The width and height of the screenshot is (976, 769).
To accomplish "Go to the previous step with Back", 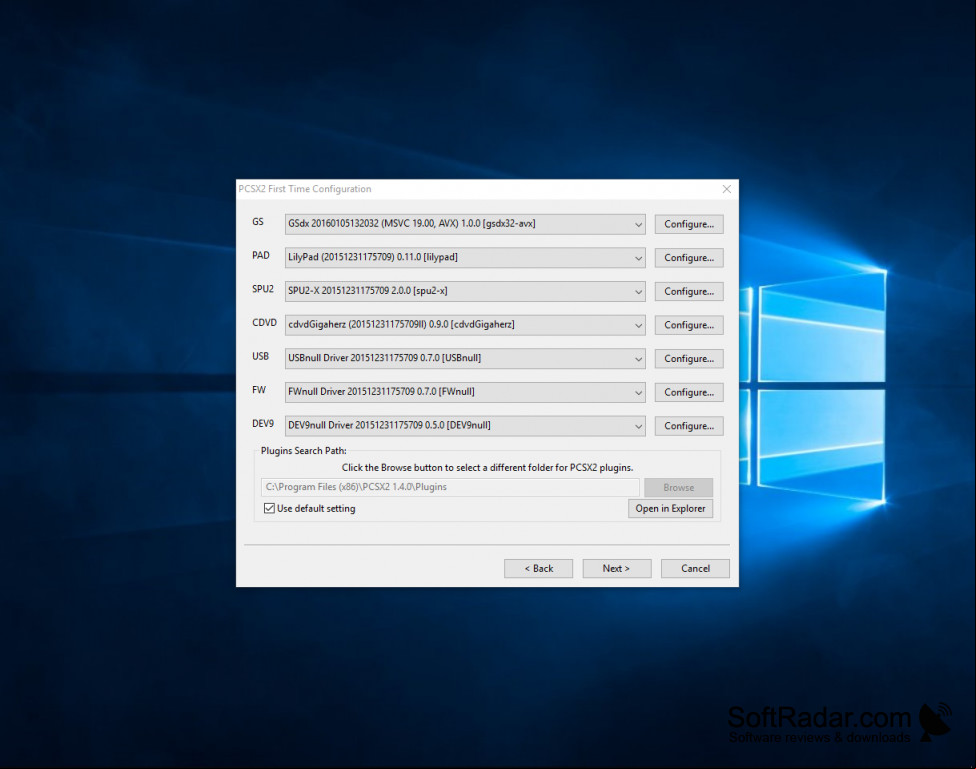I will [538, 568].
